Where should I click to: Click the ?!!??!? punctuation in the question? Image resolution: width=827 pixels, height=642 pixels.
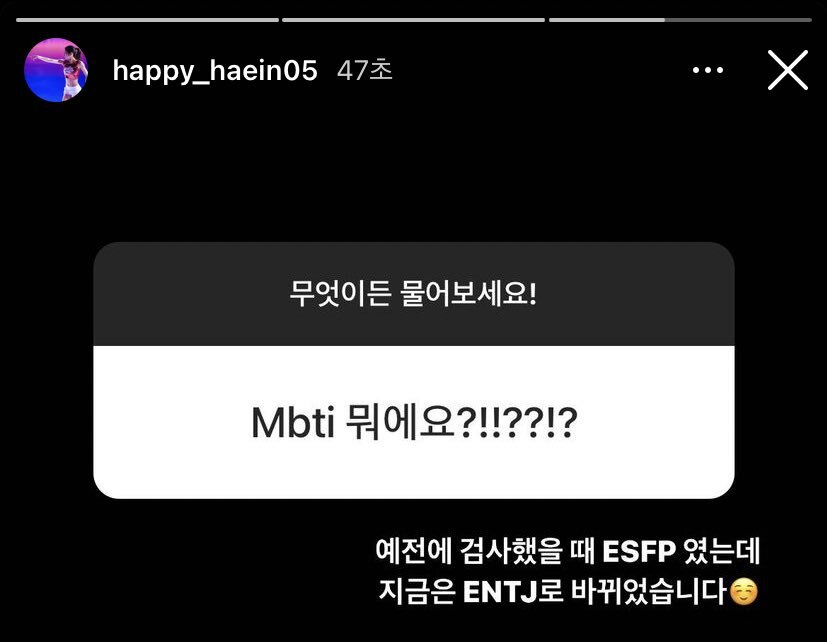517,423
